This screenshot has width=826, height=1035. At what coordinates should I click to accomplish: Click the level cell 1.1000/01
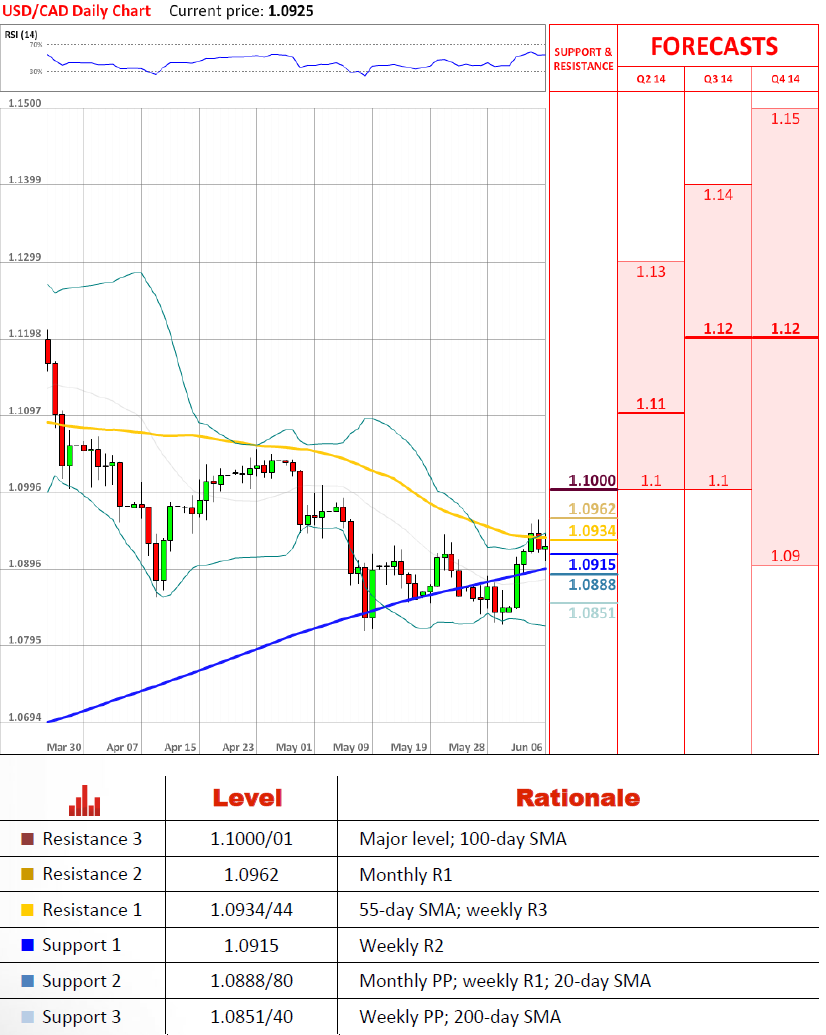point(252,839)
